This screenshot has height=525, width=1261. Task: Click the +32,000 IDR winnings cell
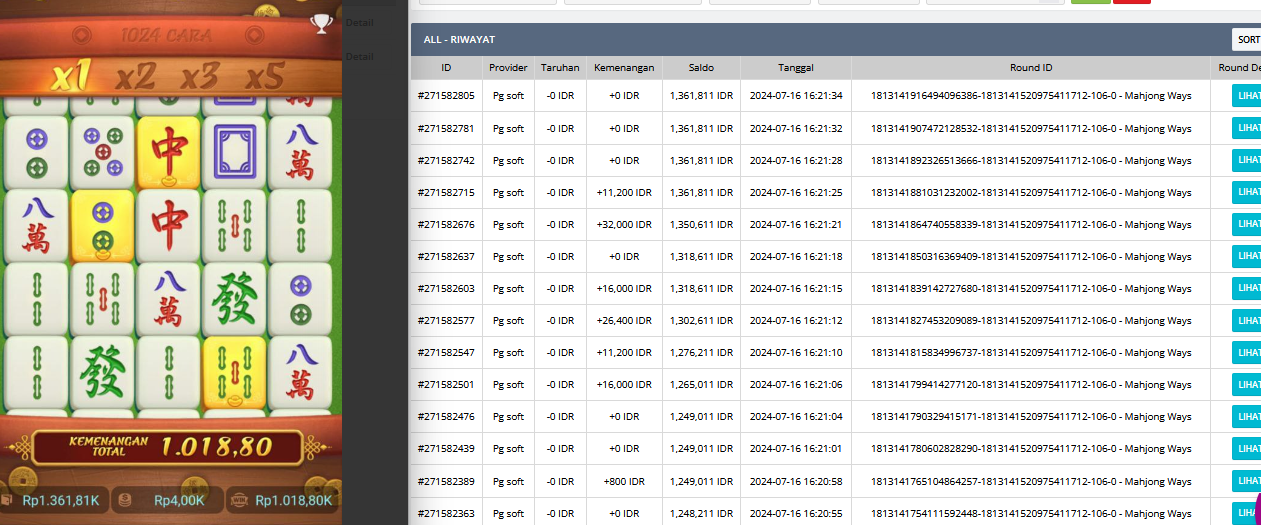click(624, 225)
